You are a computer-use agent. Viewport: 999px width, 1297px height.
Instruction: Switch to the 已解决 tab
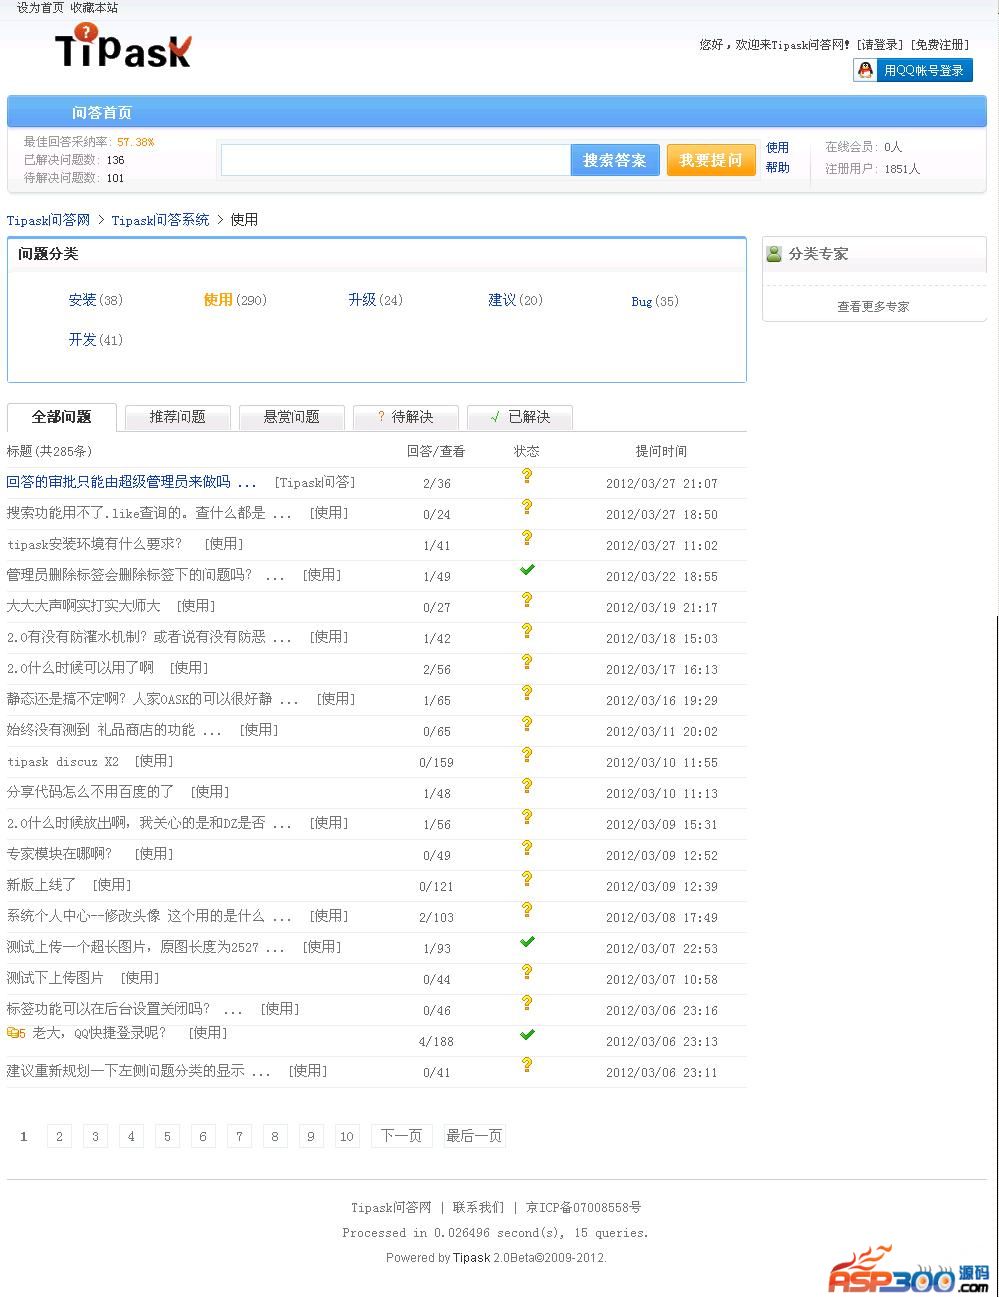(520, 417)
